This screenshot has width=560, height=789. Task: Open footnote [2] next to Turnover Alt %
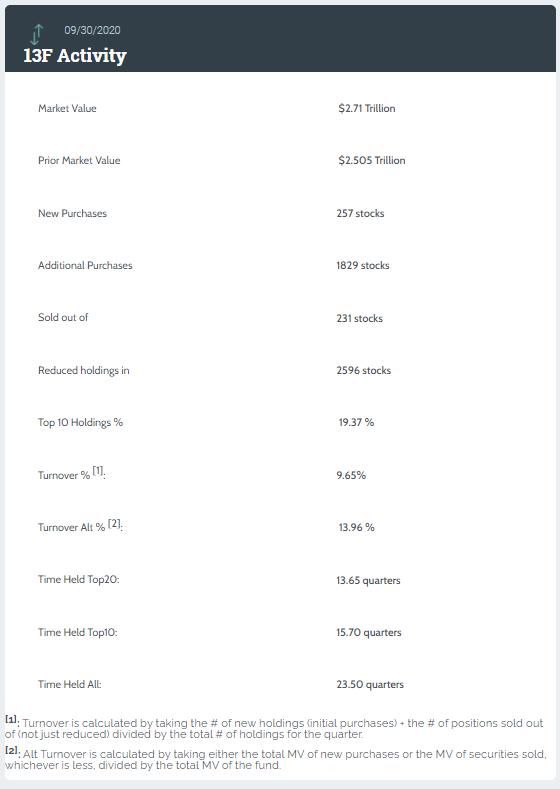(115, 523)
